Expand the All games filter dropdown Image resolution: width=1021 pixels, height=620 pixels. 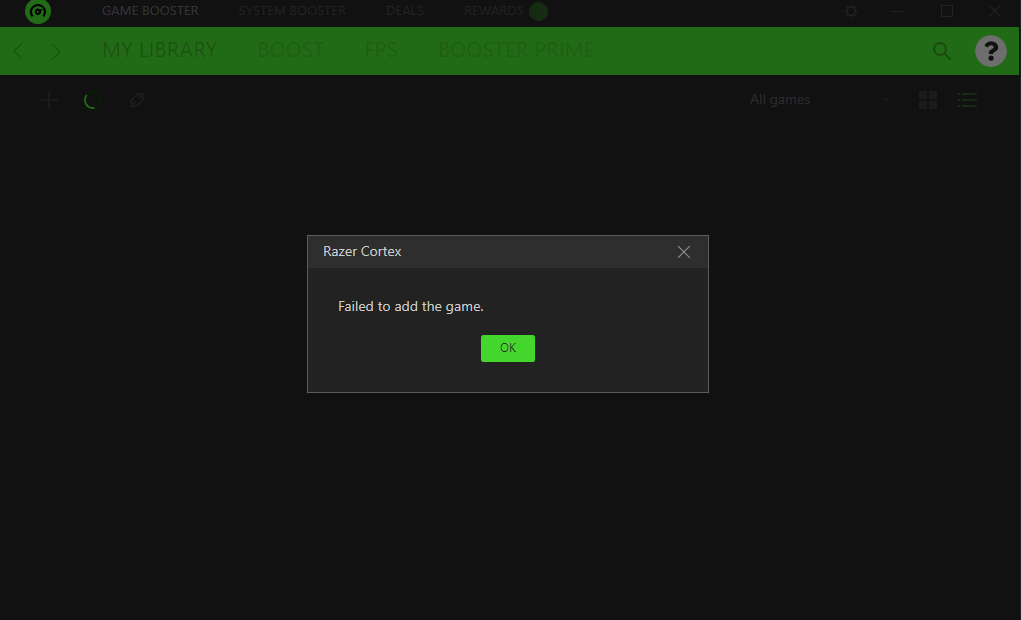[820, 100]
